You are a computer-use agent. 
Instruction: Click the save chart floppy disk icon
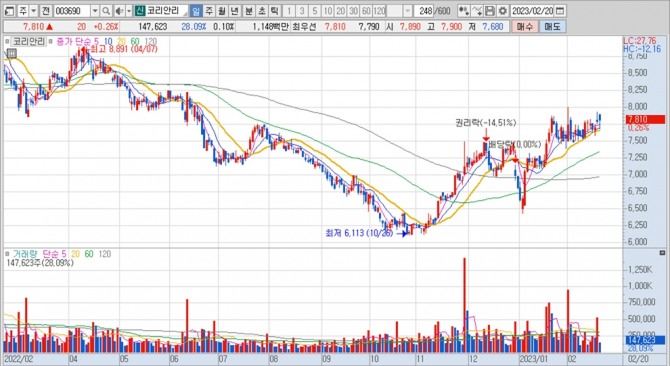(x=490, y=11)
